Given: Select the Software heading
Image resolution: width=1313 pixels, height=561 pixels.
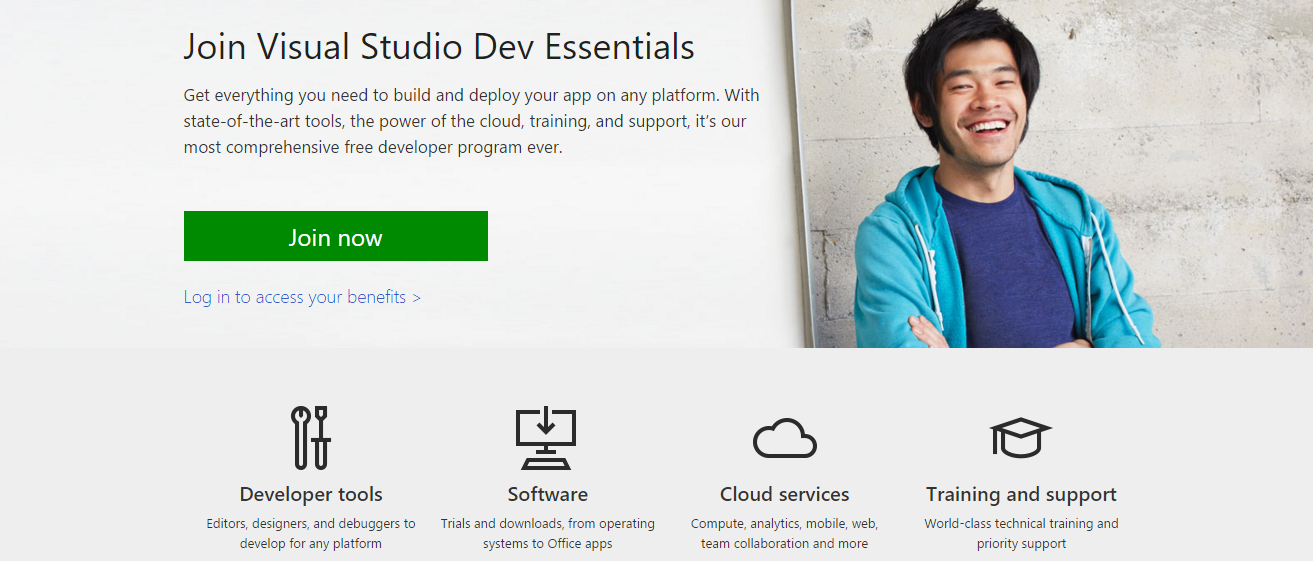Looking at the screenshot, I should (x=547, y=494).
